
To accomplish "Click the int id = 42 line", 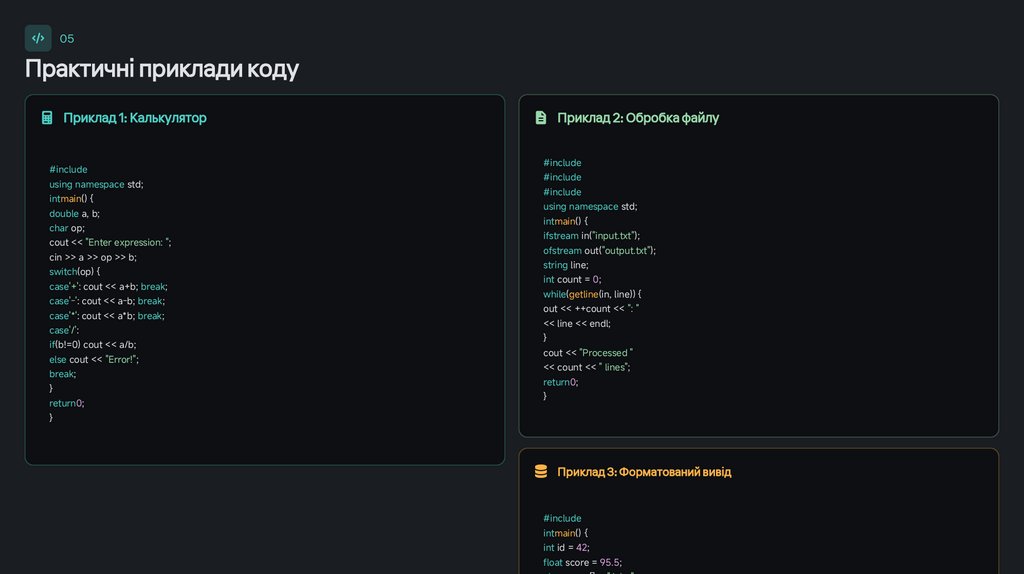I will pyautogui.click(x=566, y=548).
